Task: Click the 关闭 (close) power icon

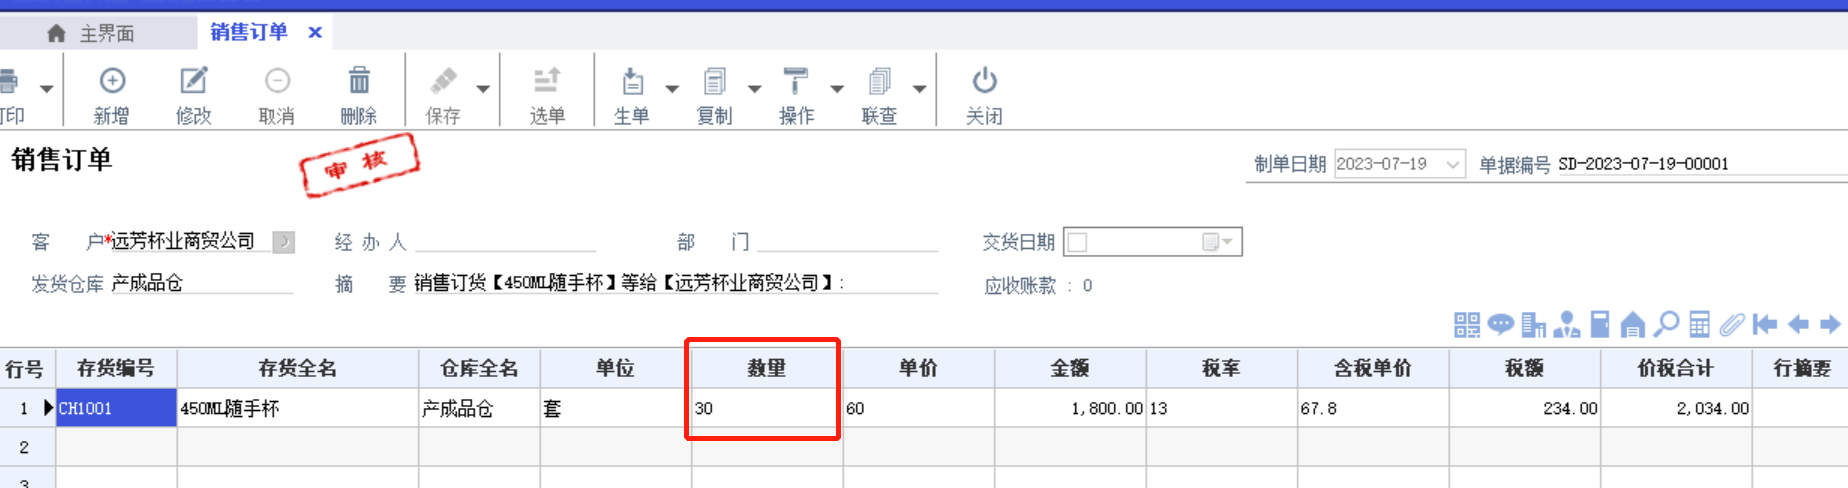Action: click(984, 80)
